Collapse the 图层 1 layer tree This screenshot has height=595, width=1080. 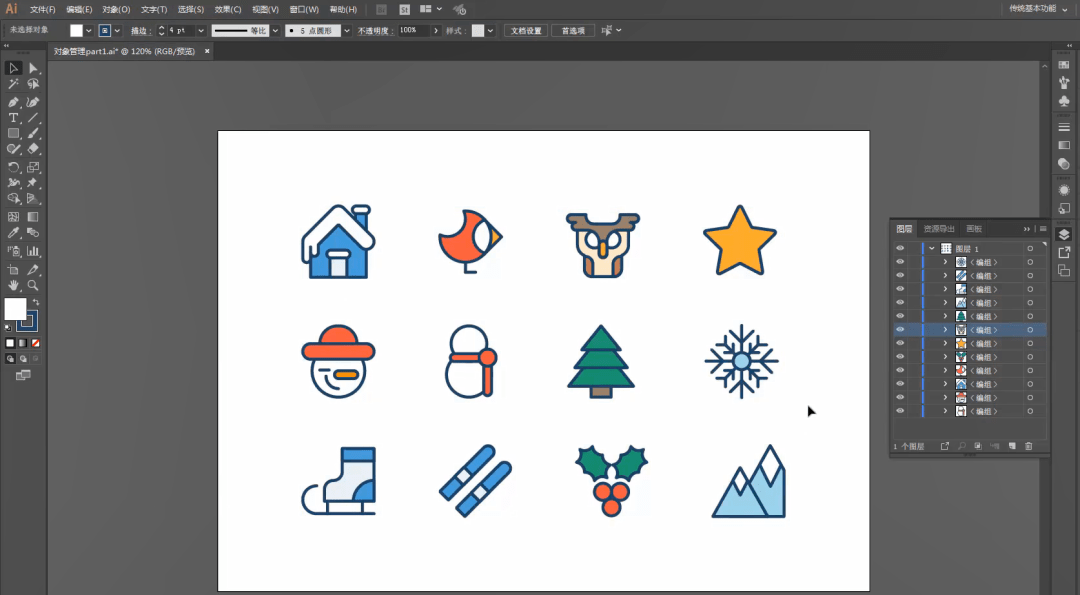point(932,249)
